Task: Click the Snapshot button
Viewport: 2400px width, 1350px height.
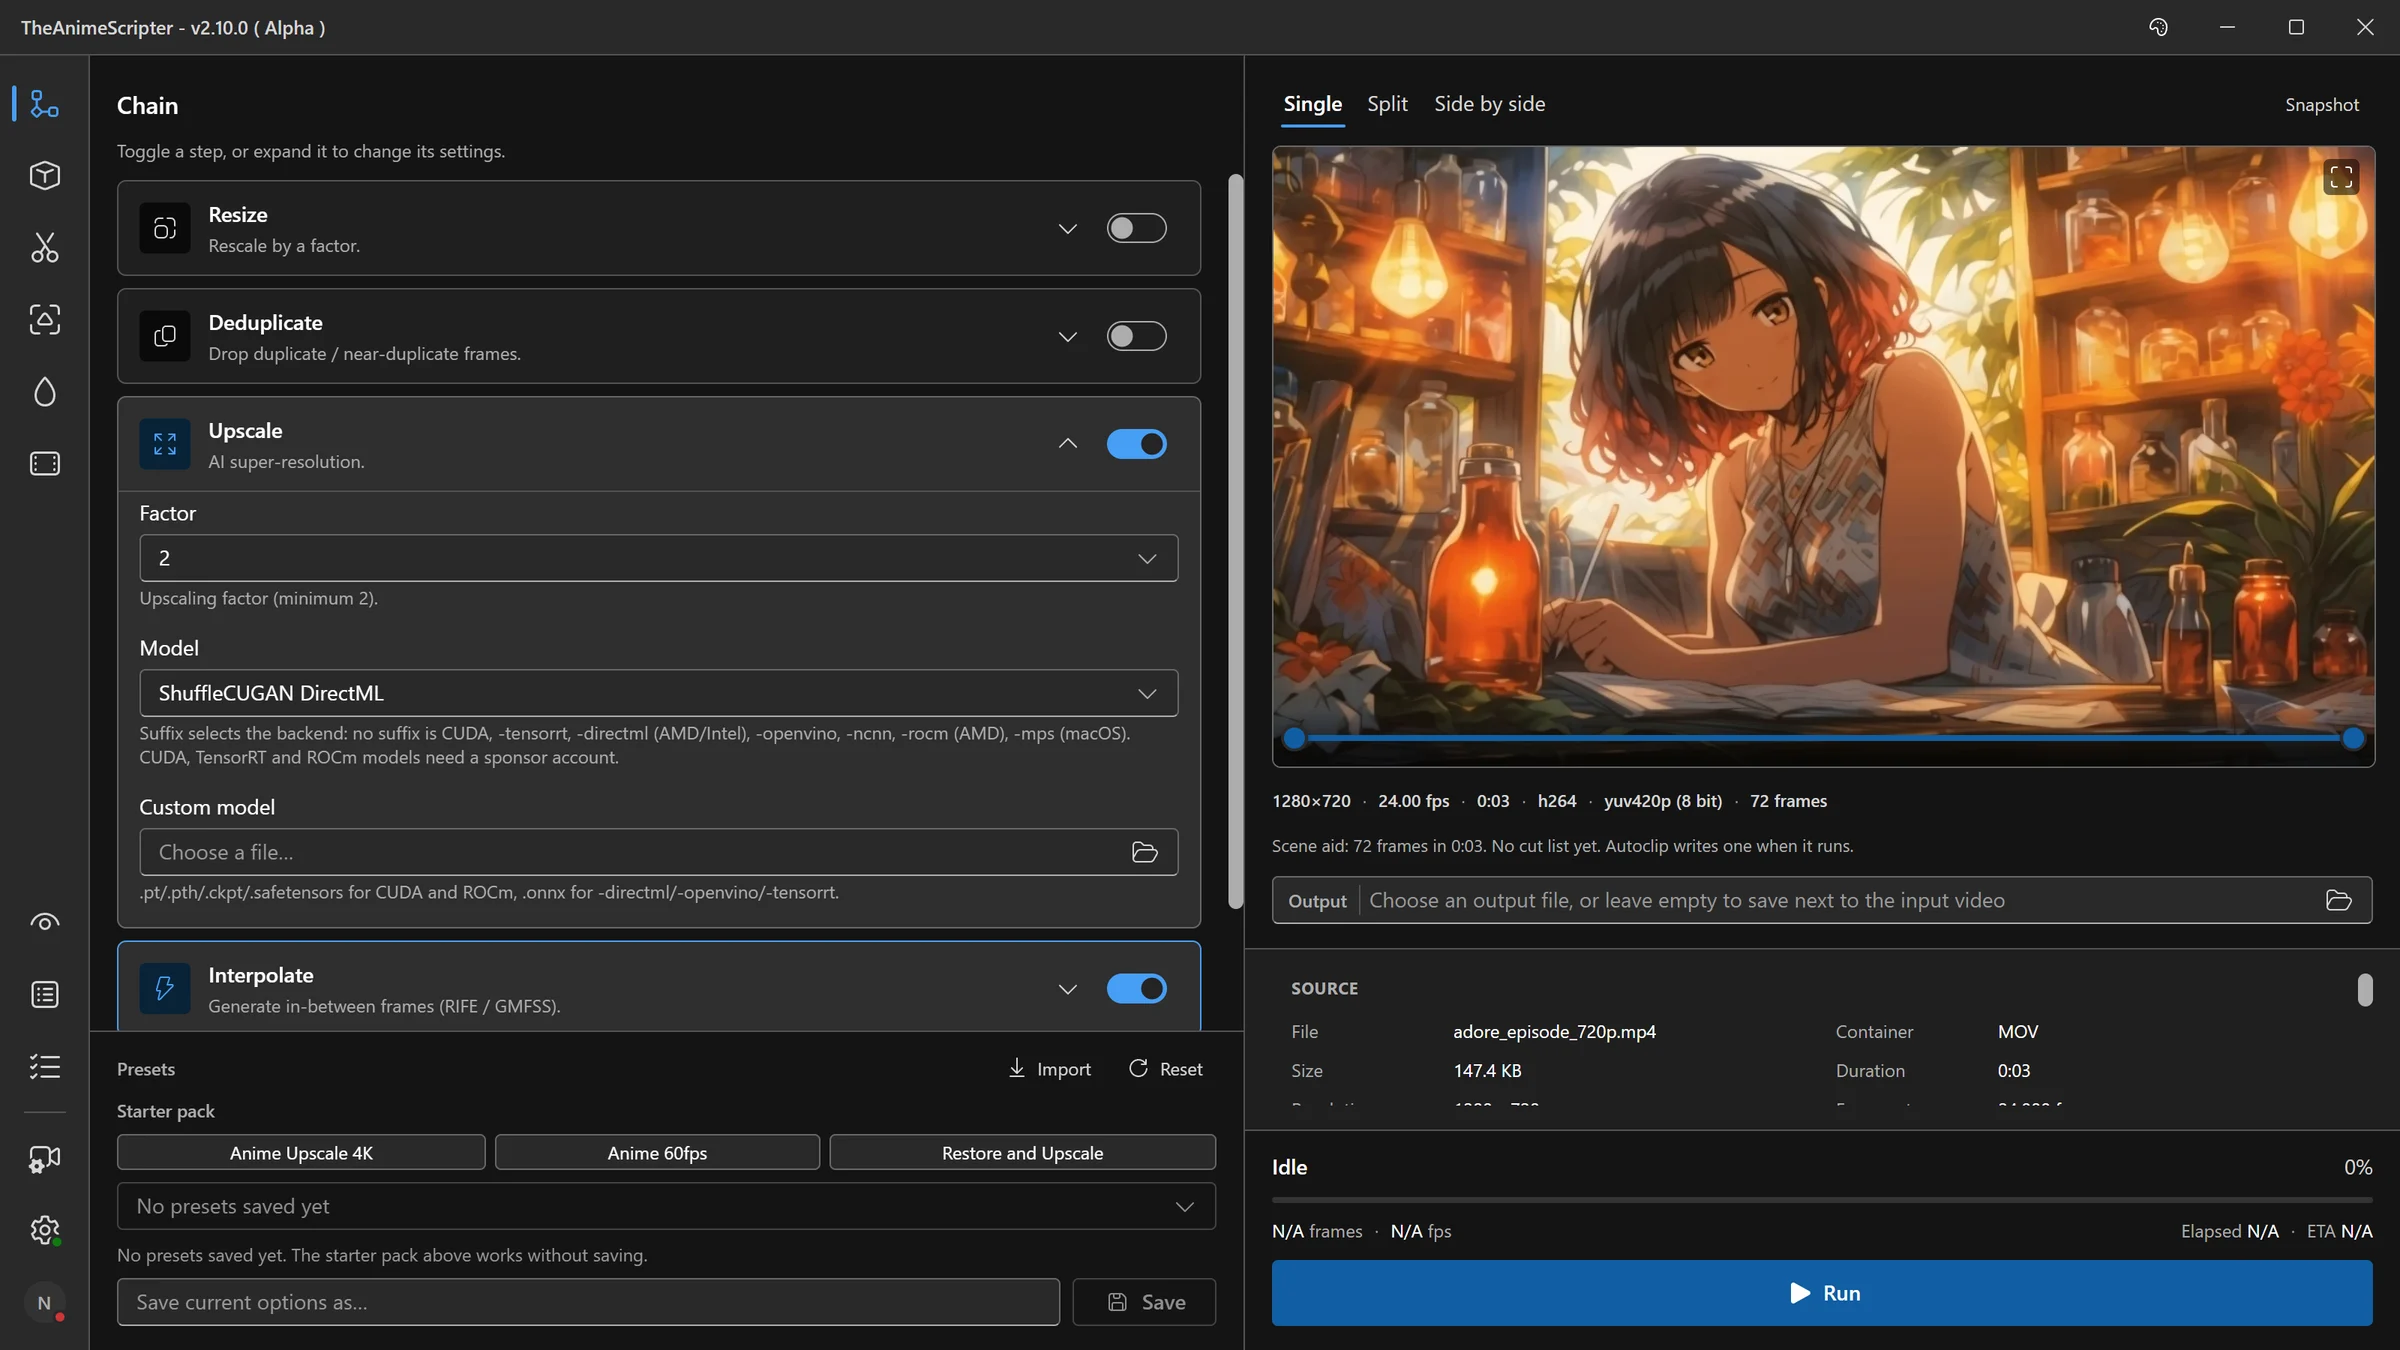Action: point(2321,105)
